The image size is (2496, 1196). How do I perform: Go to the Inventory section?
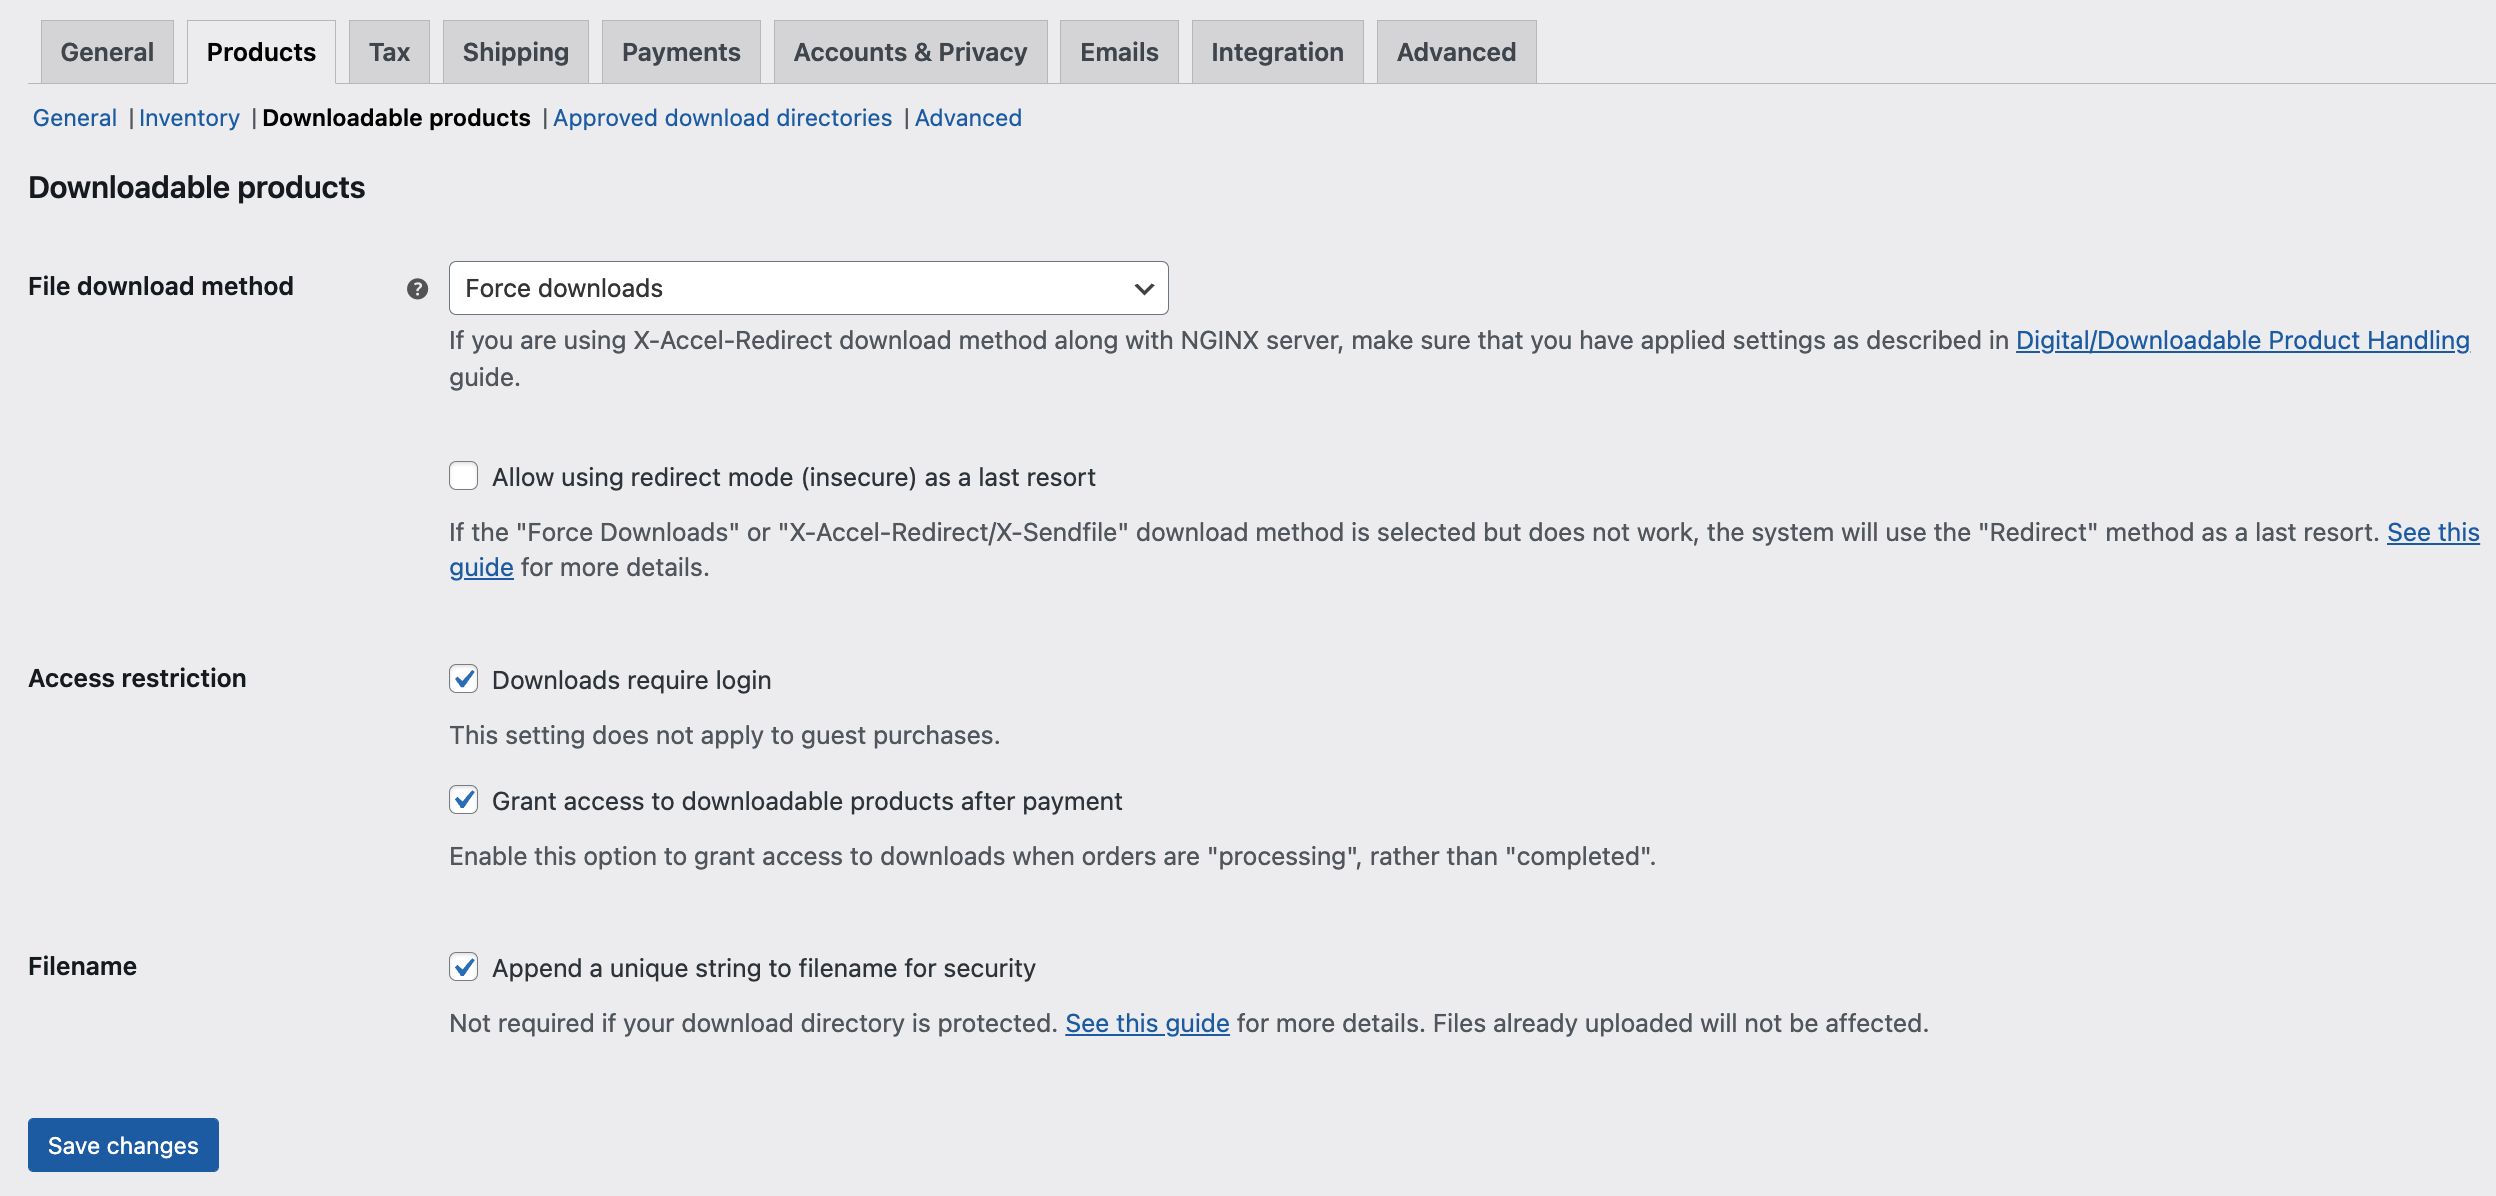tap(189, 117)
